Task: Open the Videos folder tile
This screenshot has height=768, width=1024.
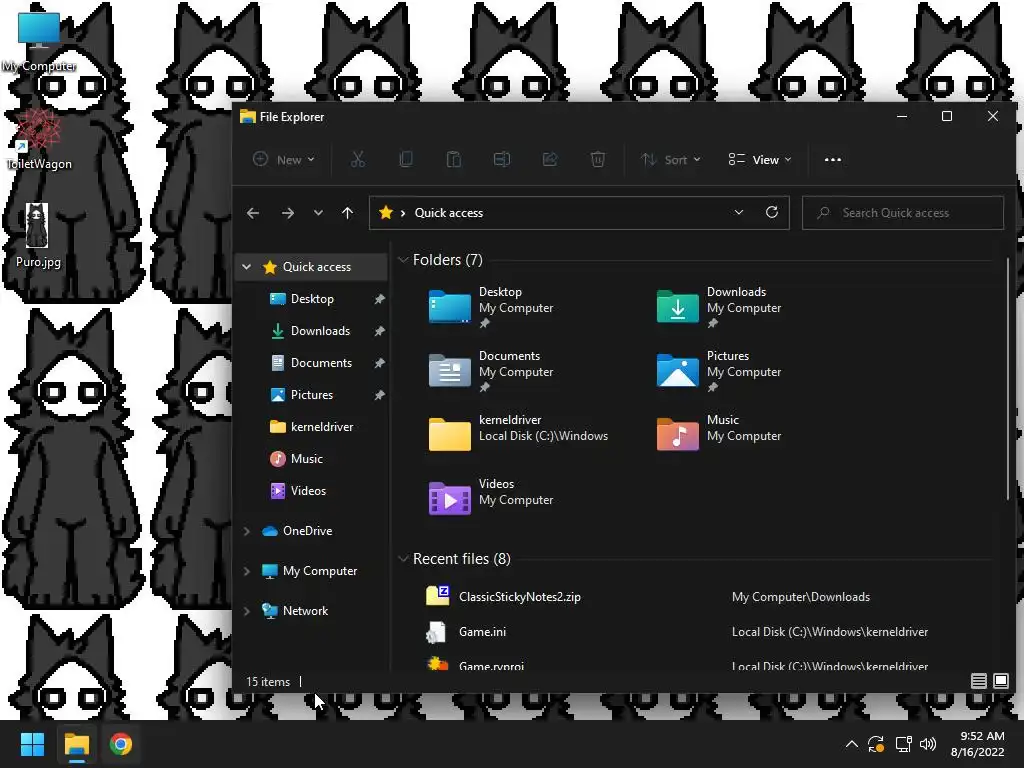Action: 491,498
